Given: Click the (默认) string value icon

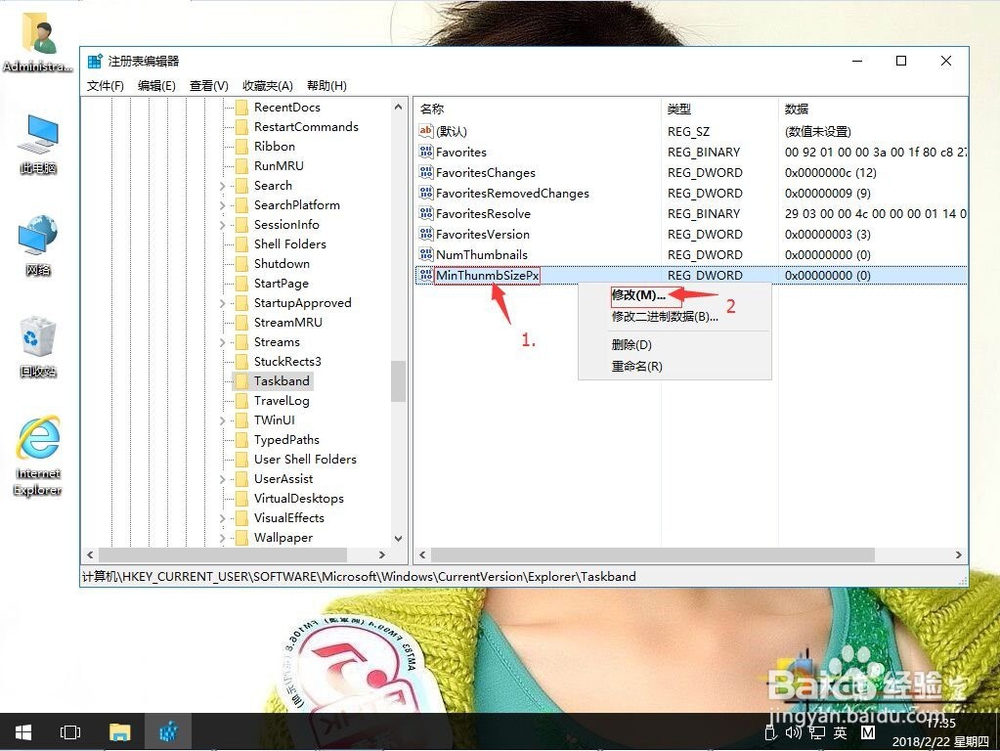Looking at the screenshot, I should tap(425, 131).
